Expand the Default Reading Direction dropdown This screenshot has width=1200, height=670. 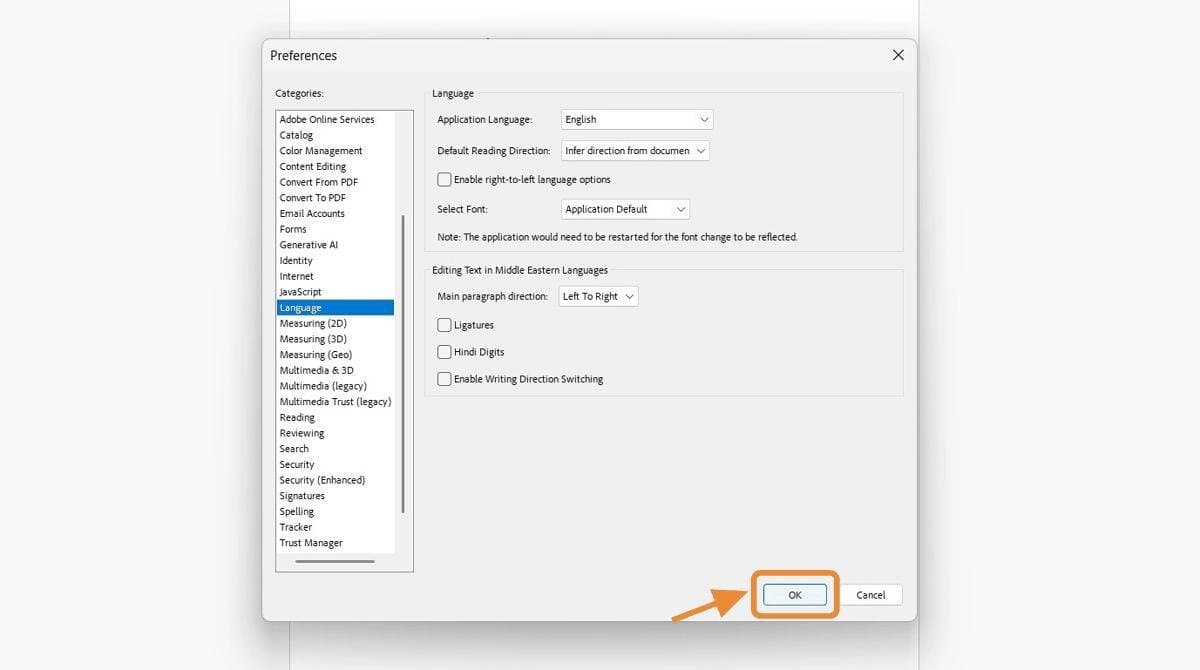pos(635,151)
